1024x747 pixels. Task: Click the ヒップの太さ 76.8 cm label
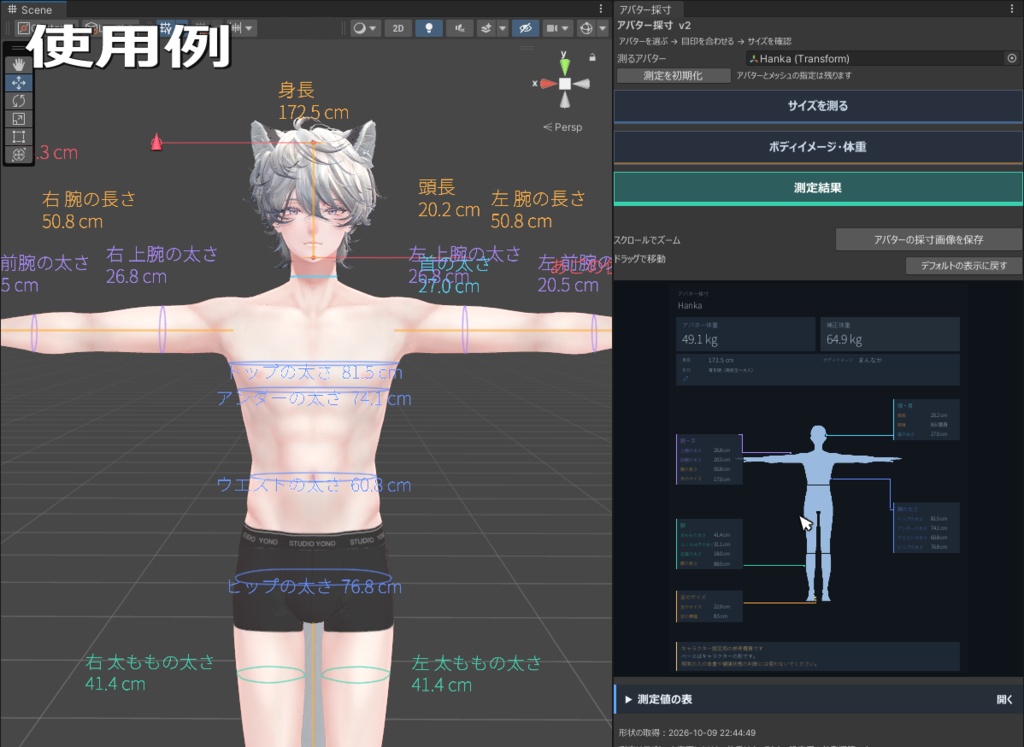coord(314,586)
